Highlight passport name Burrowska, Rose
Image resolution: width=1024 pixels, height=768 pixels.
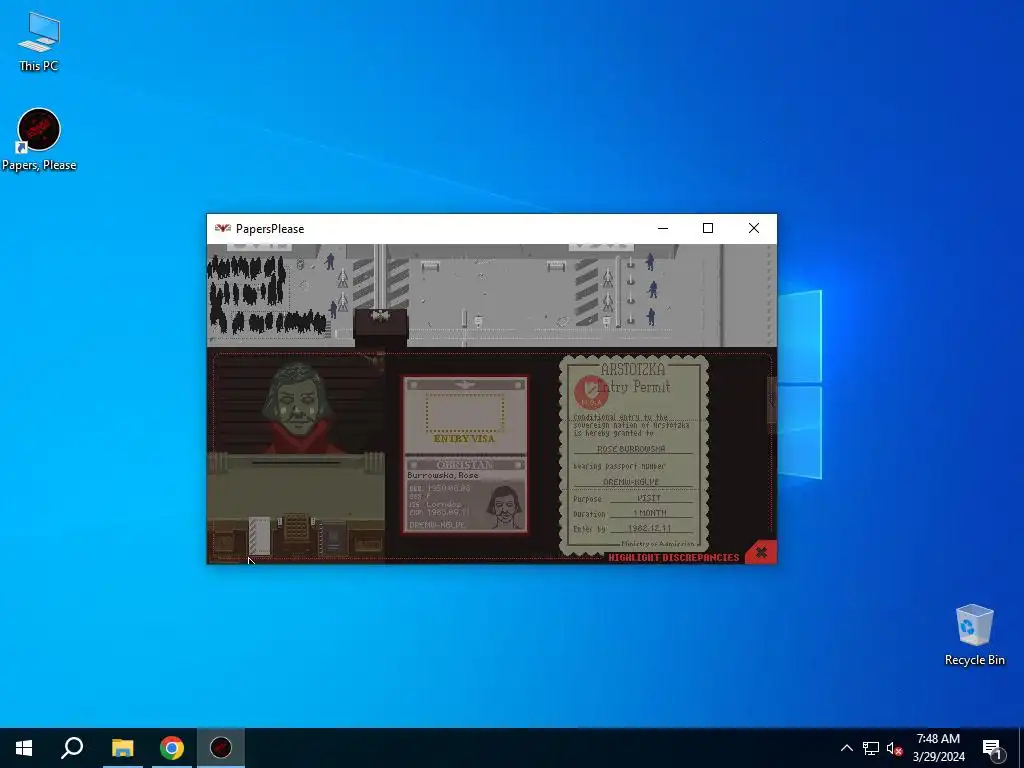[x=443, y=475]
